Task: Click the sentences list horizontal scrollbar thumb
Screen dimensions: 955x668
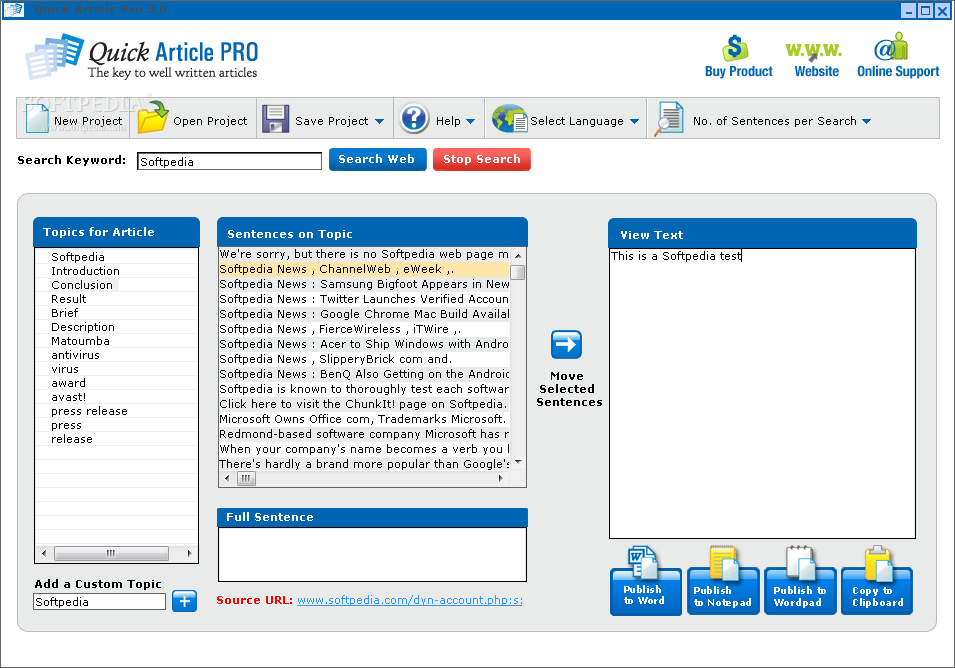Action: [x=246, y=479]
